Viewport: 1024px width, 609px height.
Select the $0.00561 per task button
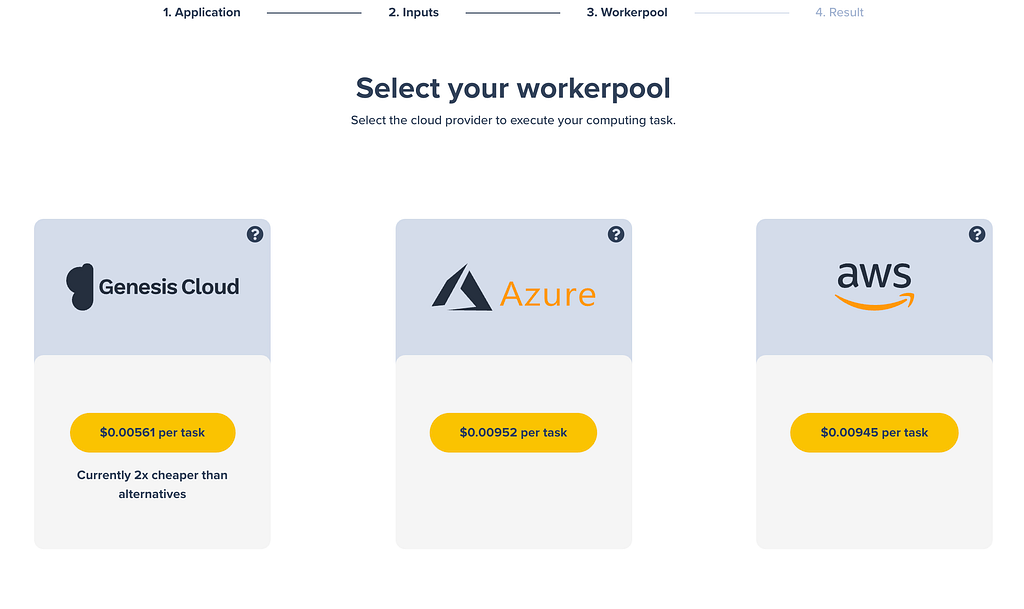pyautogui.click(x=152, y=433)
